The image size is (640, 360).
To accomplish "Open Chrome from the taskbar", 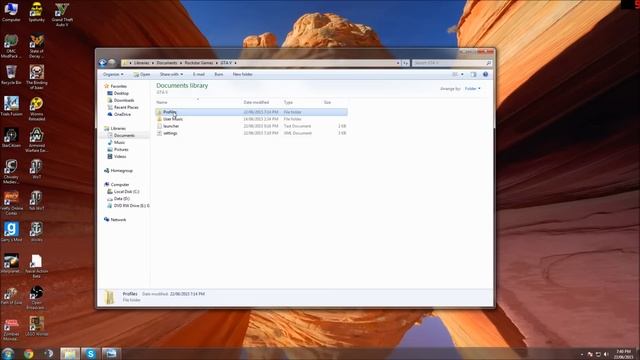I will coord(28,353).
